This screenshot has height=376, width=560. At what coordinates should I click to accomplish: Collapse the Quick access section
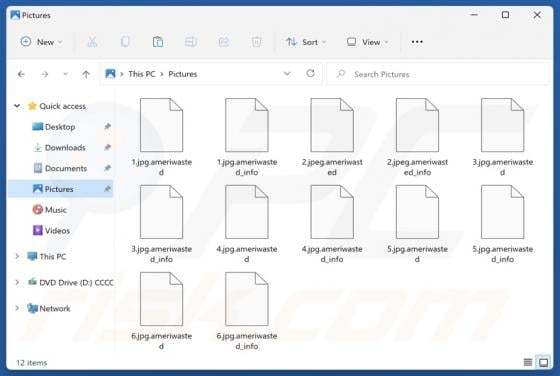[17, 106]
